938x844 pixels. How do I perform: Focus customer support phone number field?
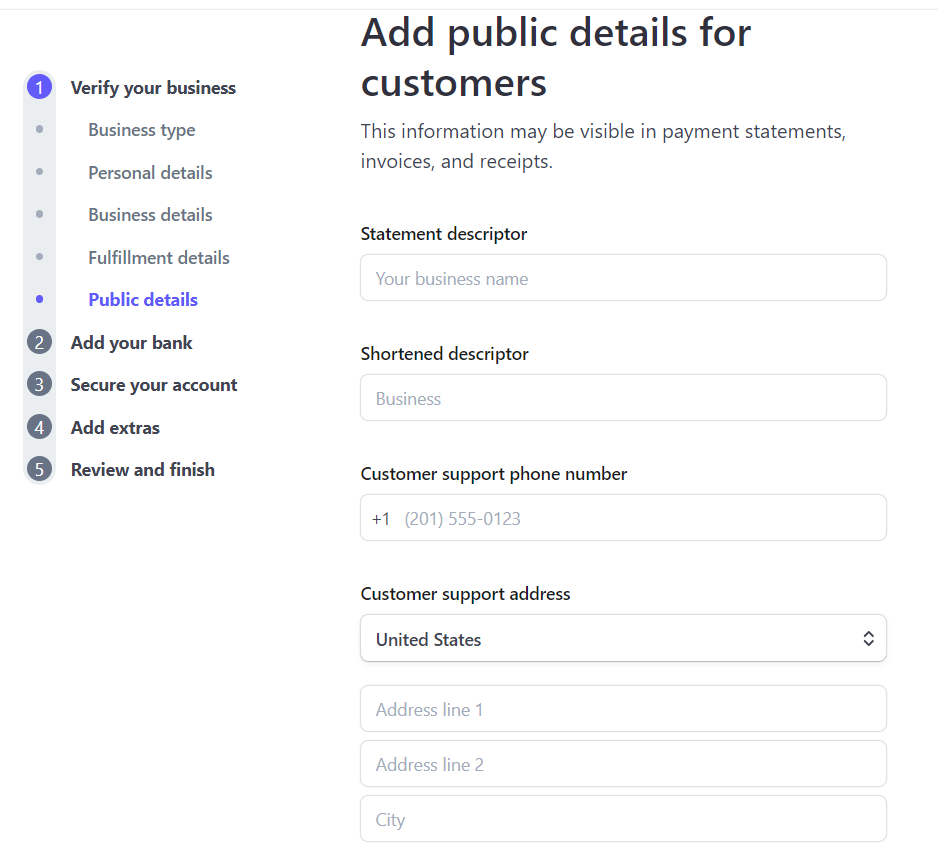coord(623,518)
